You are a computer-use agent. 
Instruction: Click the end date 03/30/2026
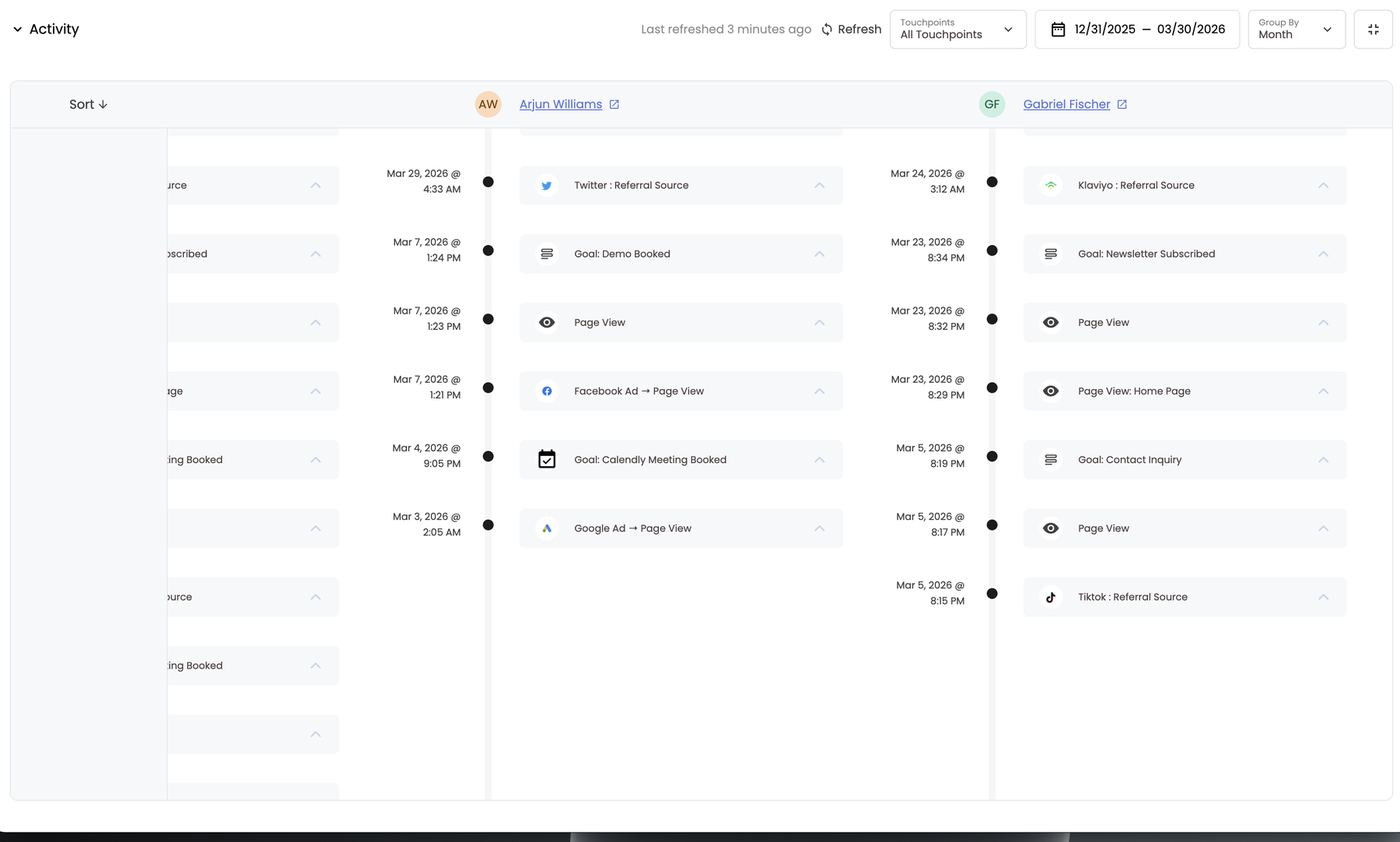pyautogui.click(x=1191, y=29)
